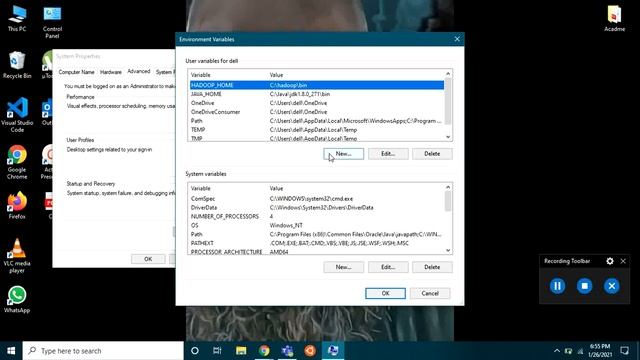Open the Windows Start menu
This screenshot has width=640, height=360.
point(11,351)
